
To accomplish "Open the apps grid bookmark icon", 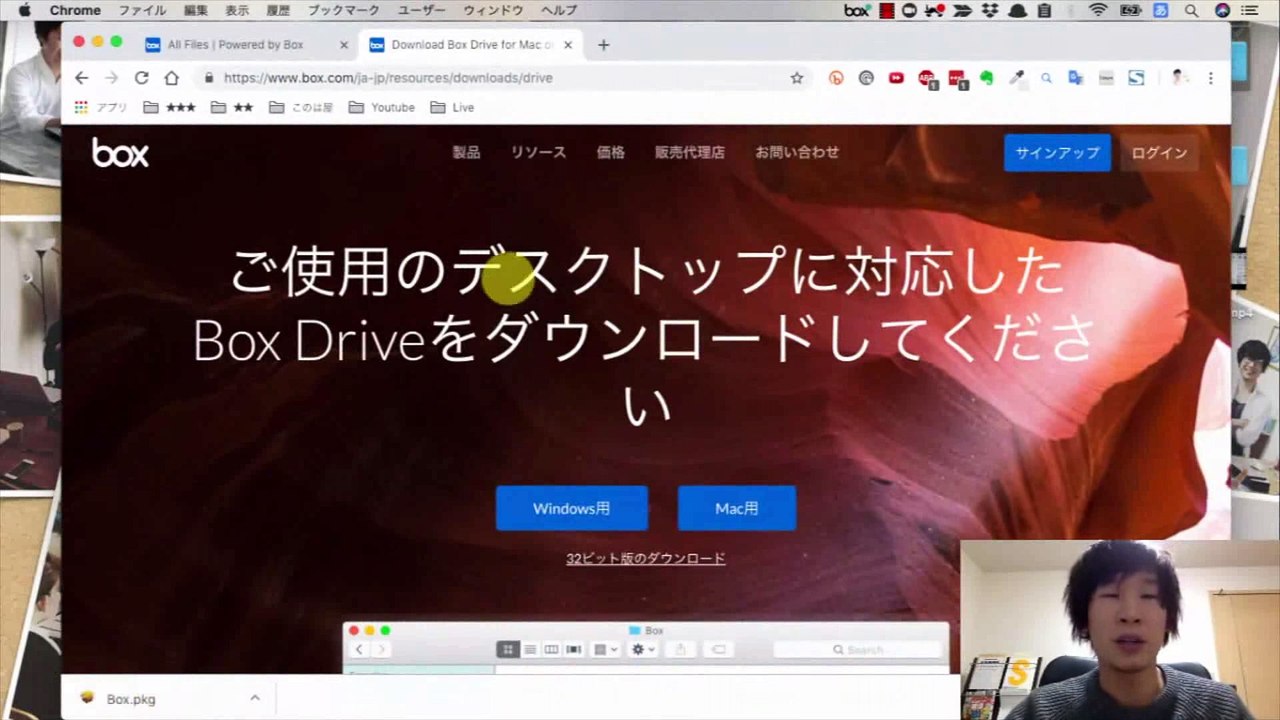I will (82, 107).
